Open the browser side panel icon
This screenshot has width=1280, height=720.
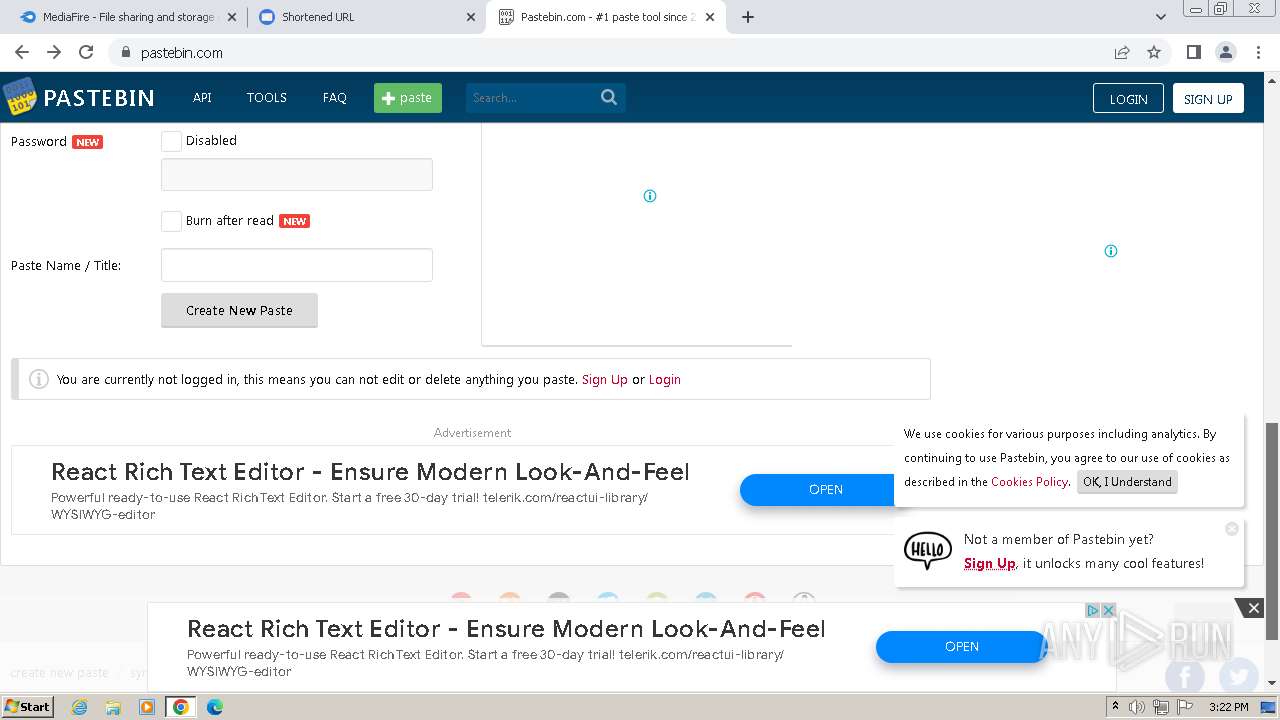(x=1193, y=52)
